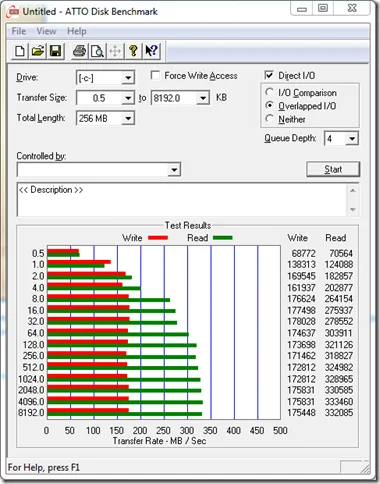Click the Read value 333460
Image resolution: width=380 pixels, height=484 pixels.
click(339, 402)
